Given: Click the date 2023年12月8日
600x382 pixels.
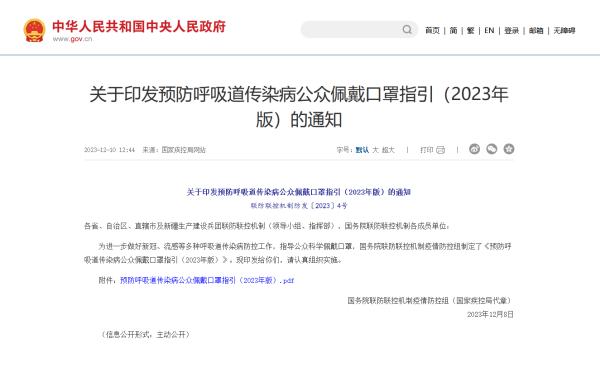Looking at the screenshot, I should tap(490, 315).
